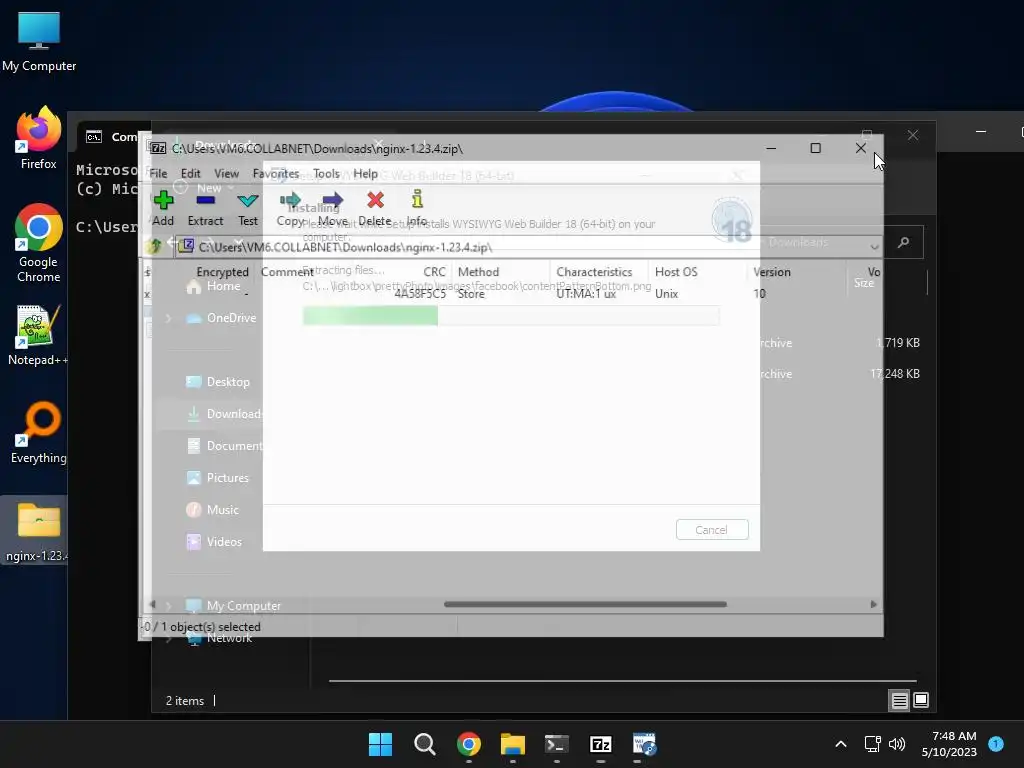This screenshot has height=768, width=1024.
Task: Open the Tools menu in 7-Zip
Action: (x=326, y=173)
